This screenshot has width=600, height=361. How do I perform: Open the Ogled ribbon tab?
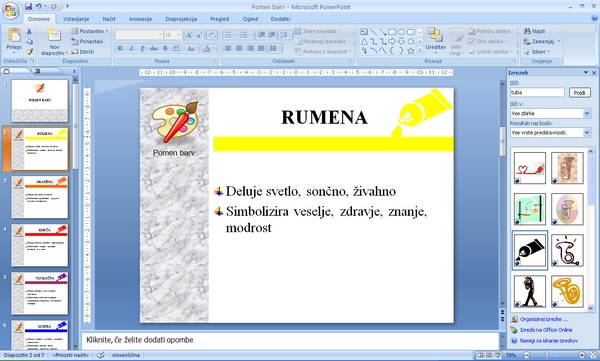(x=250, y=19)
